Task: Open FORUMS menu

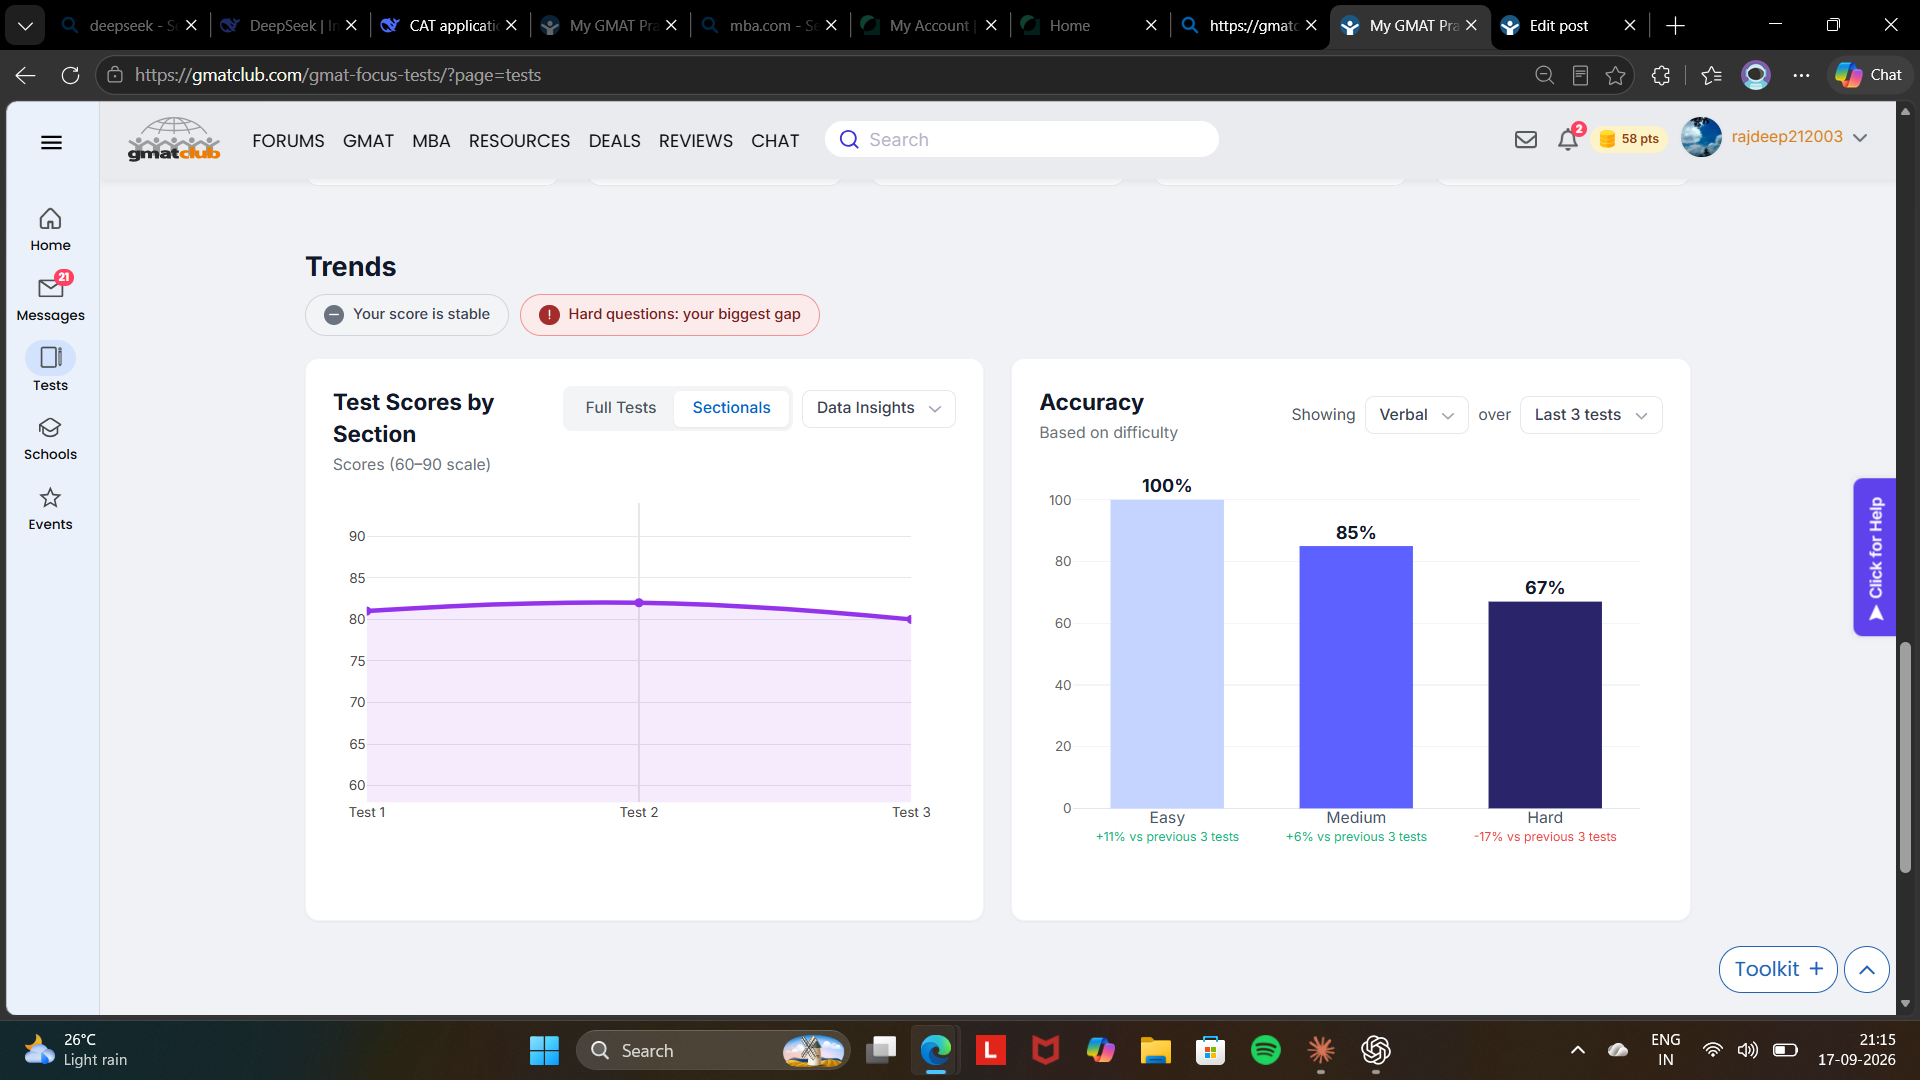Action: point(288,141)
